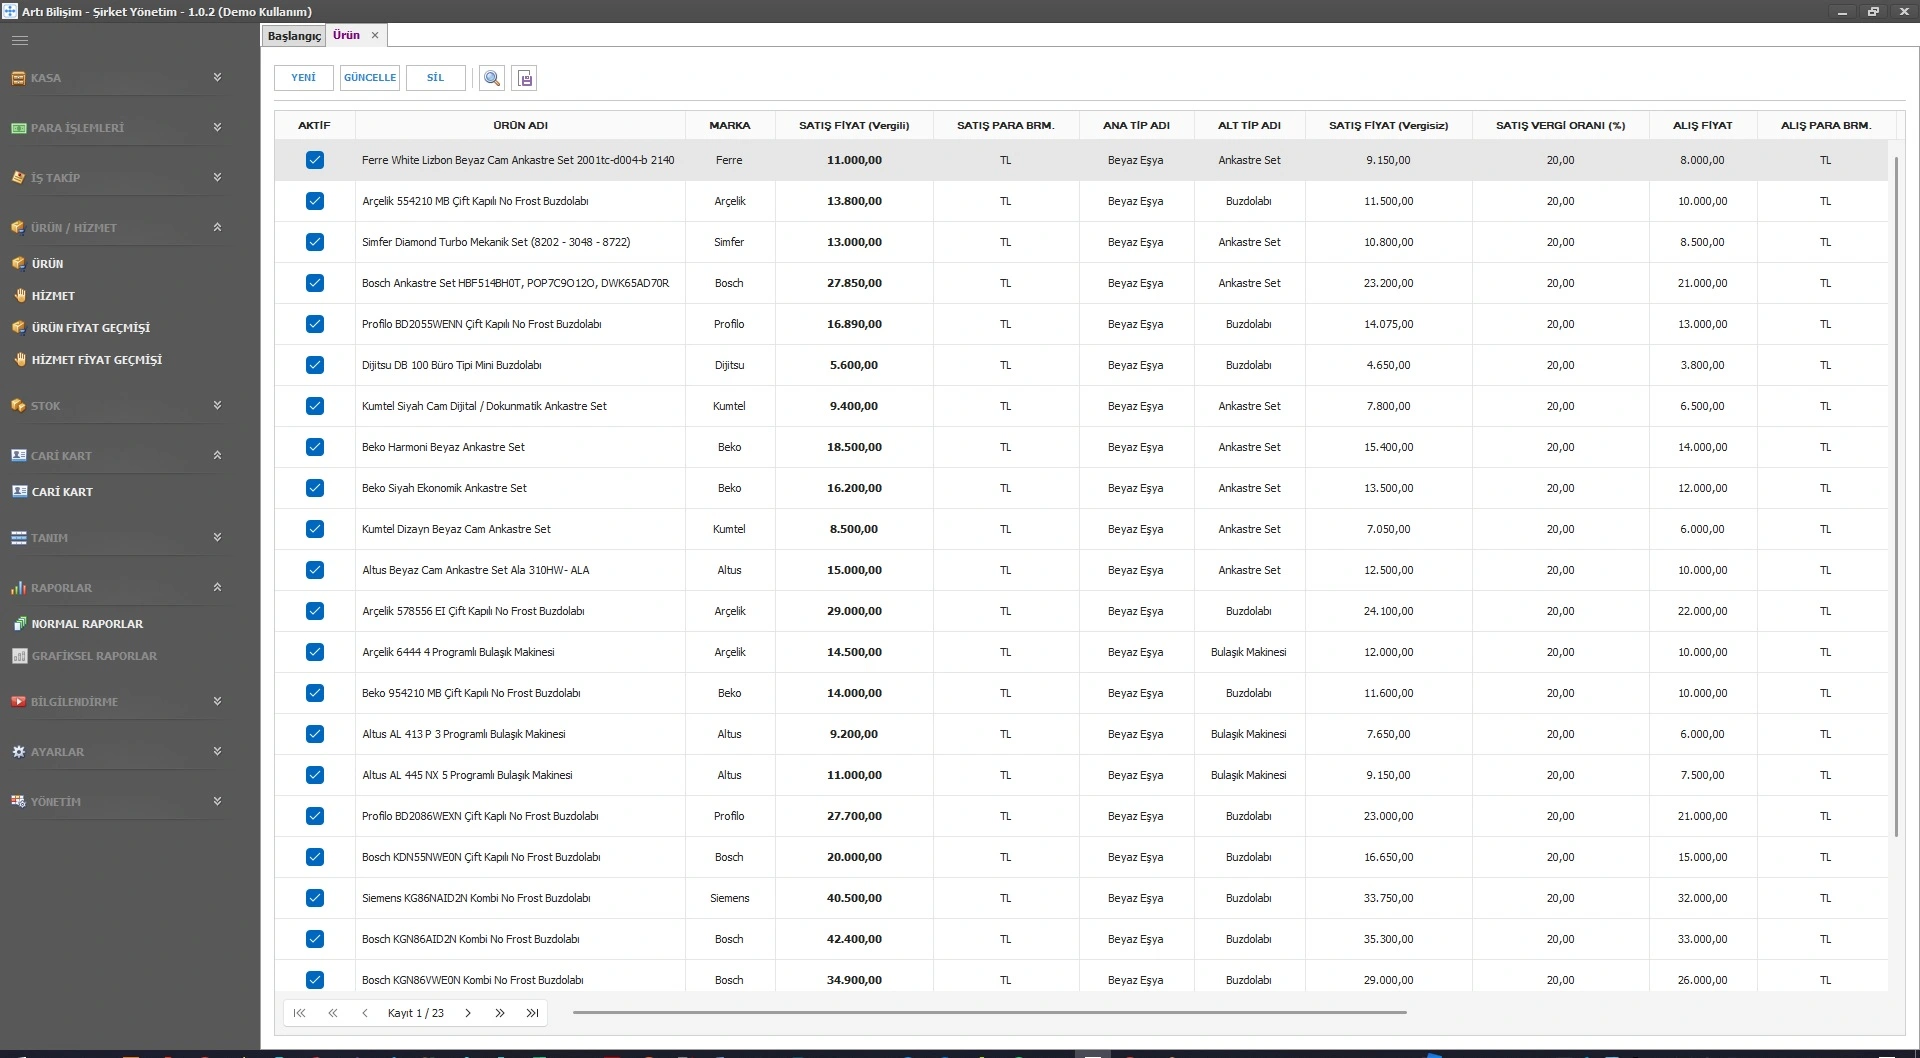Expand the AYARLAR section chevron

tap(217, 751)
